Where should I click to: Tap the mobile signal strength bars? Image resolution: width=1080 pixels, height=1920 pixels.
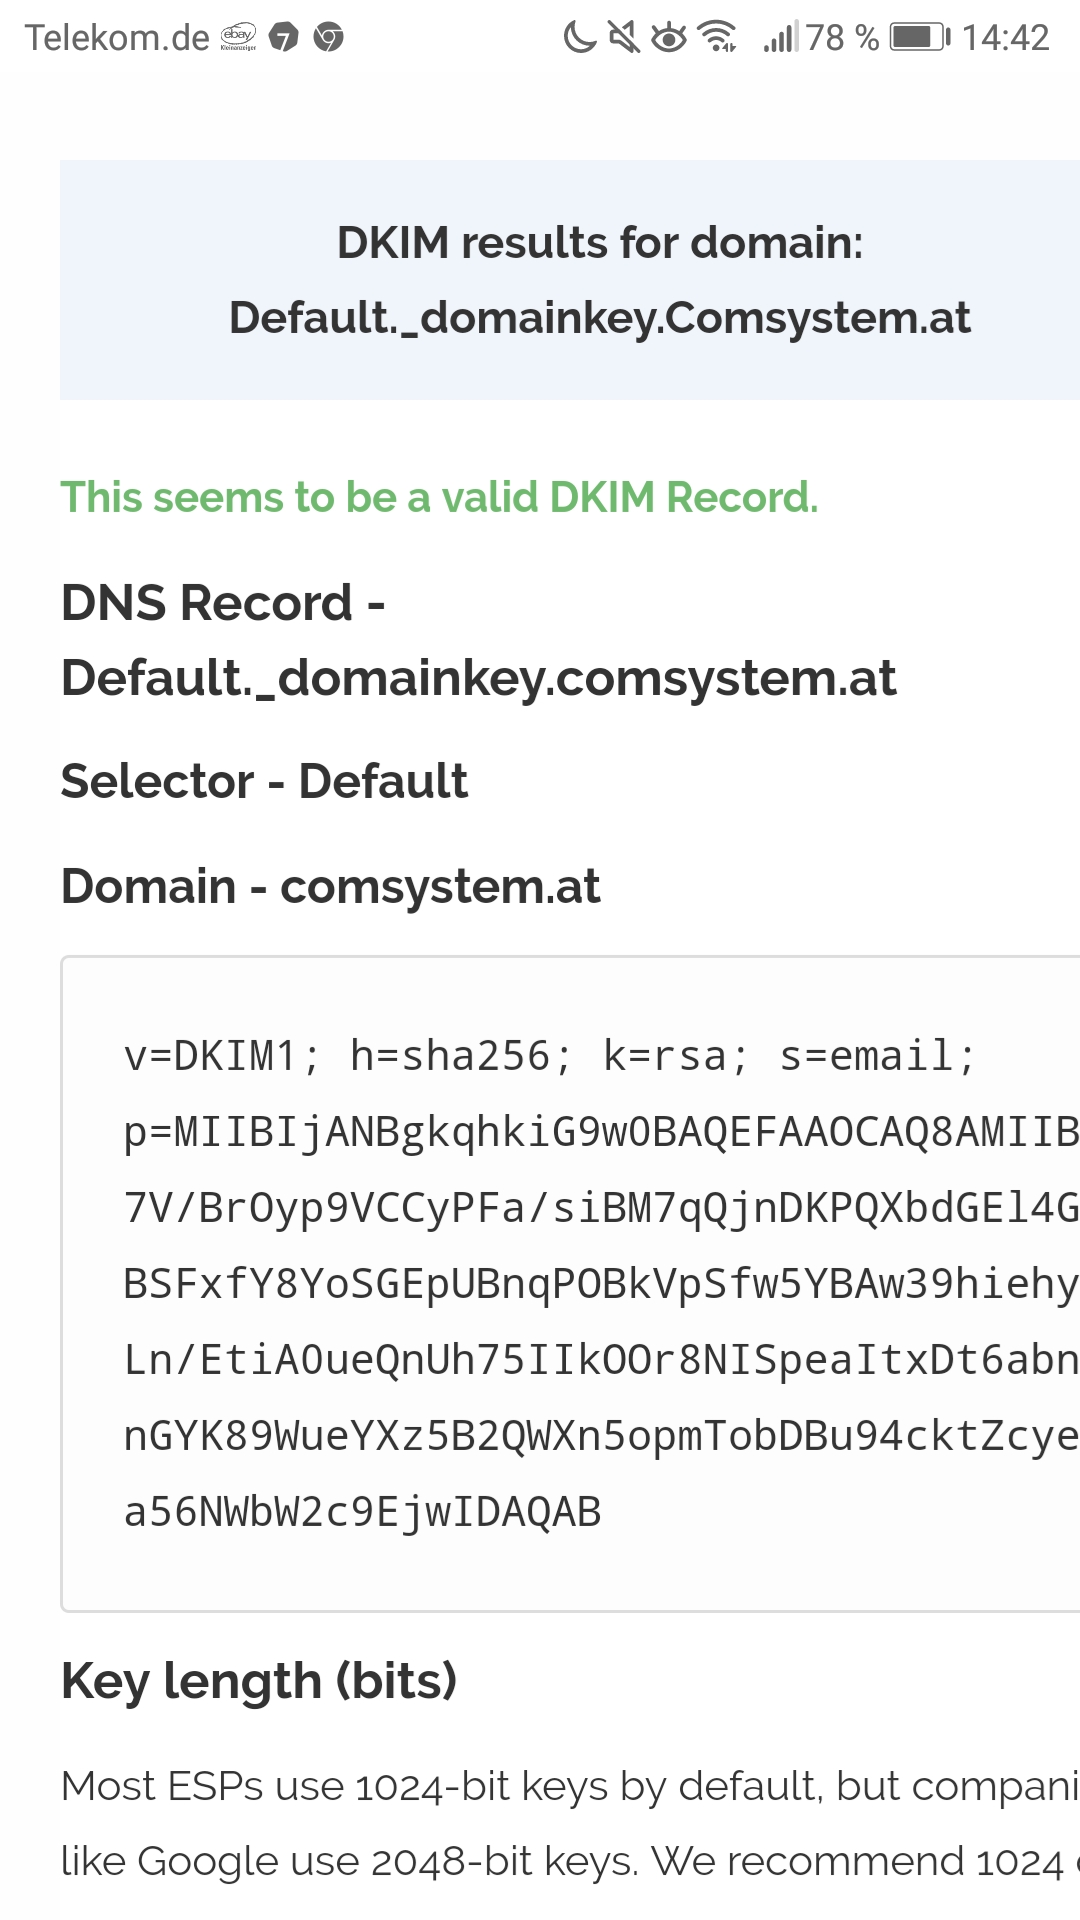click(x=780, y=38)
